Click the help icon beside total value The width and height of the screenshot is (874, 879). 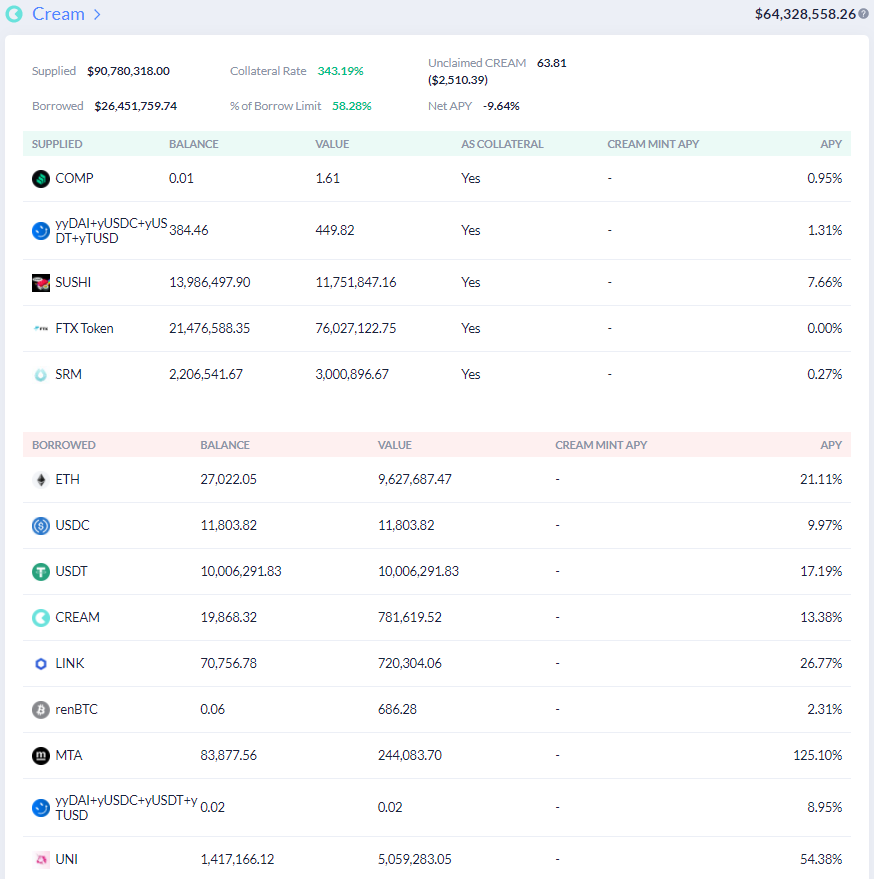tap(863, 14)
